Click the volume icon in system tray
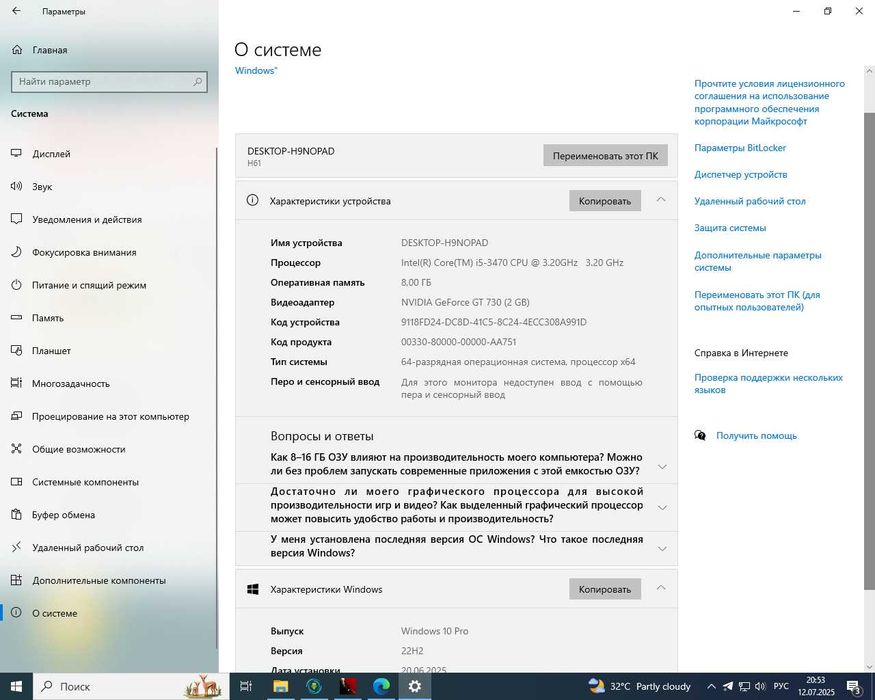Viewport: 875px width, 700px height. click(x=760, y=686)
